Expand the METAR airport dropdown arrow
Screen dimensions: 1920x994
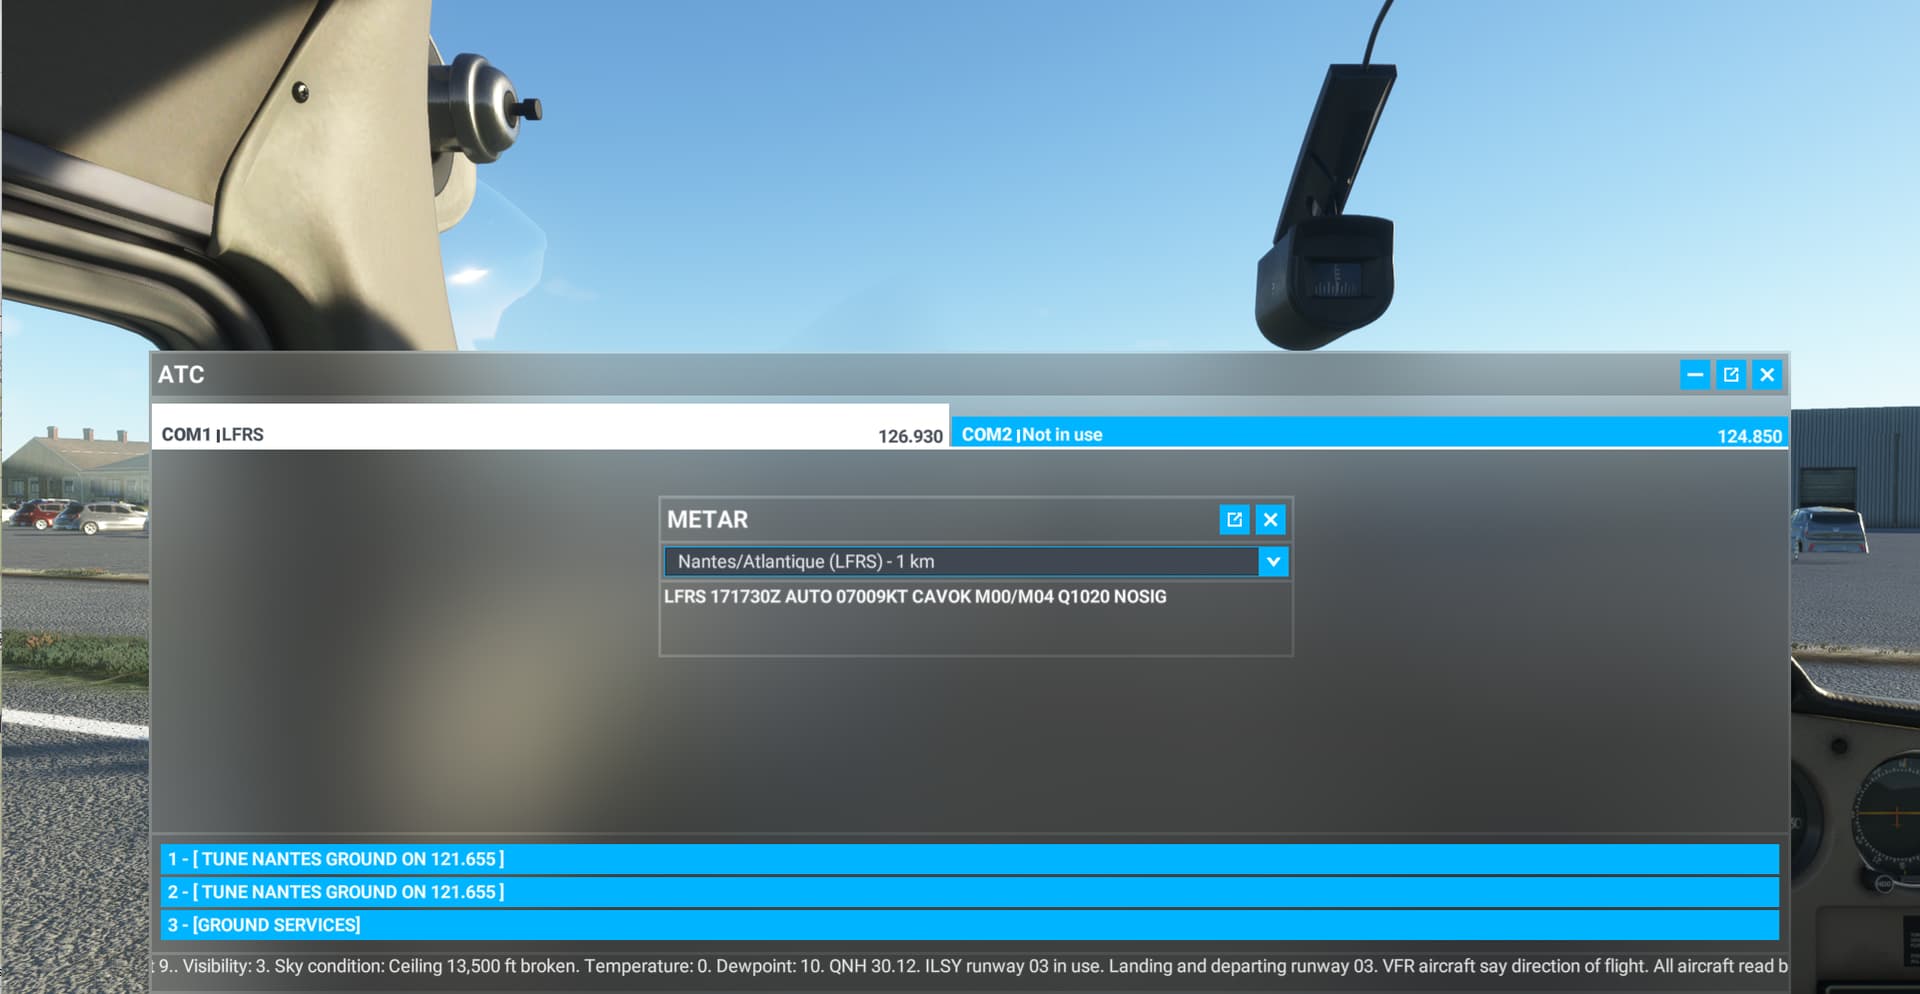pos(1273,562)
